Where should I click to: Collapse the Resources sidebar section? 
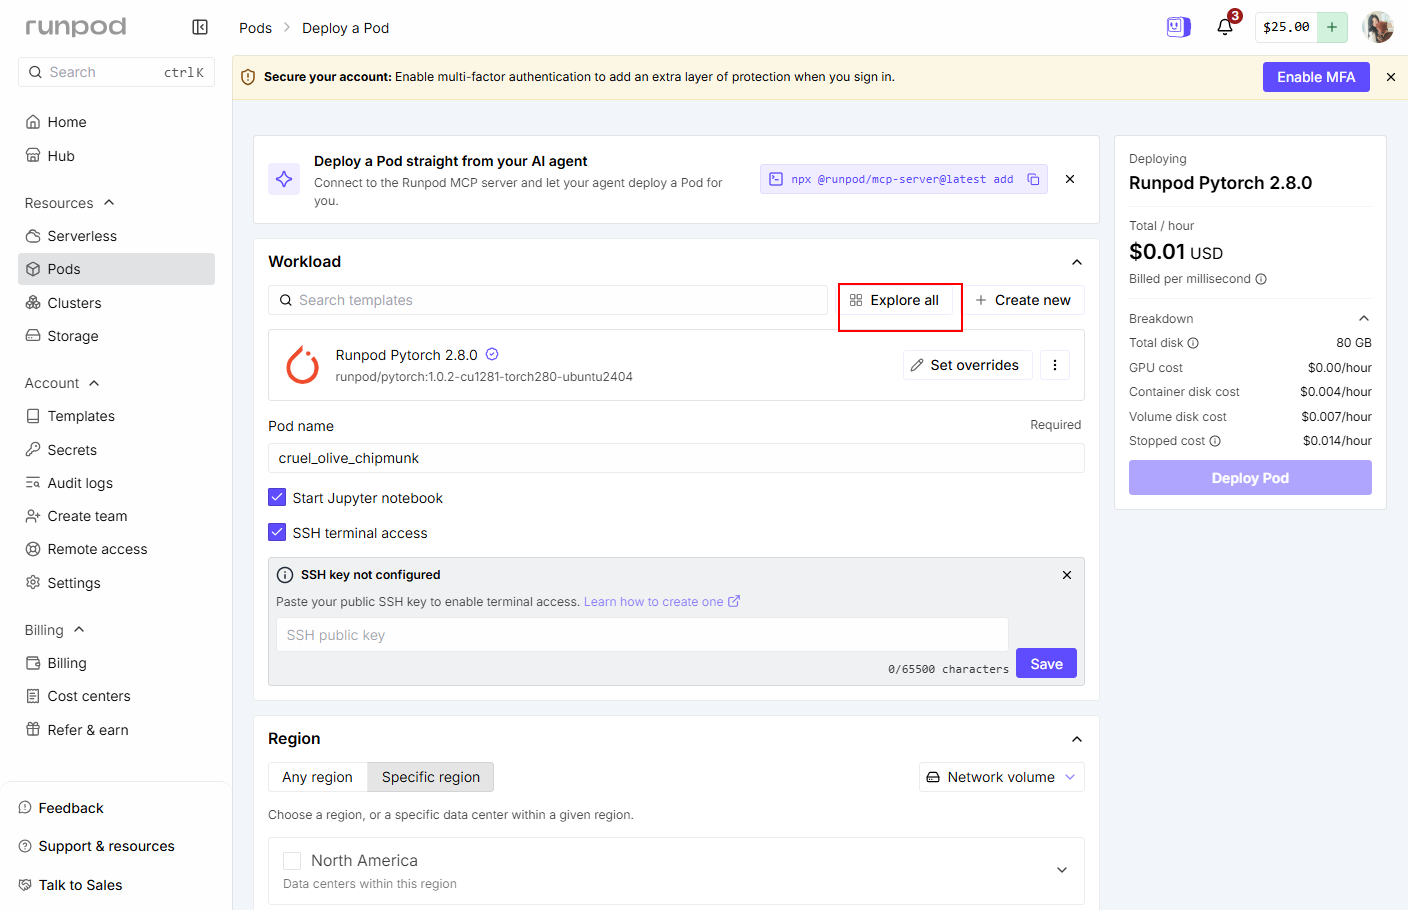(x=109, y=203)
